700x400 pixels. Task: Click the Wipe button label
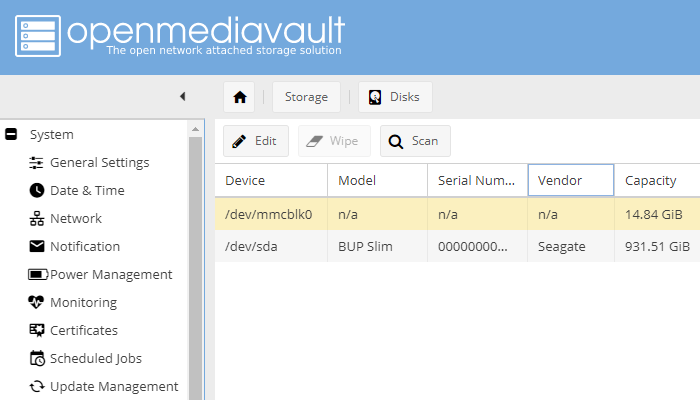click(x=344, y=141)
